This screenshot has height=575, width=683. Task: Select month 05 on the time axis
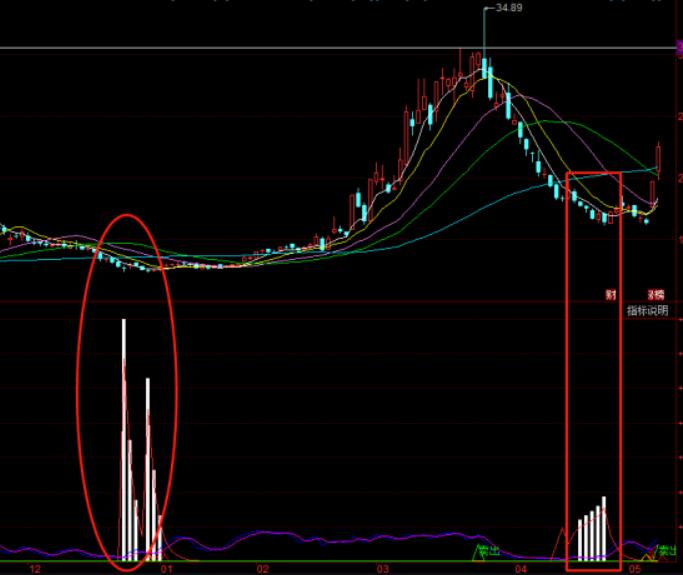(x=634, y=568)
